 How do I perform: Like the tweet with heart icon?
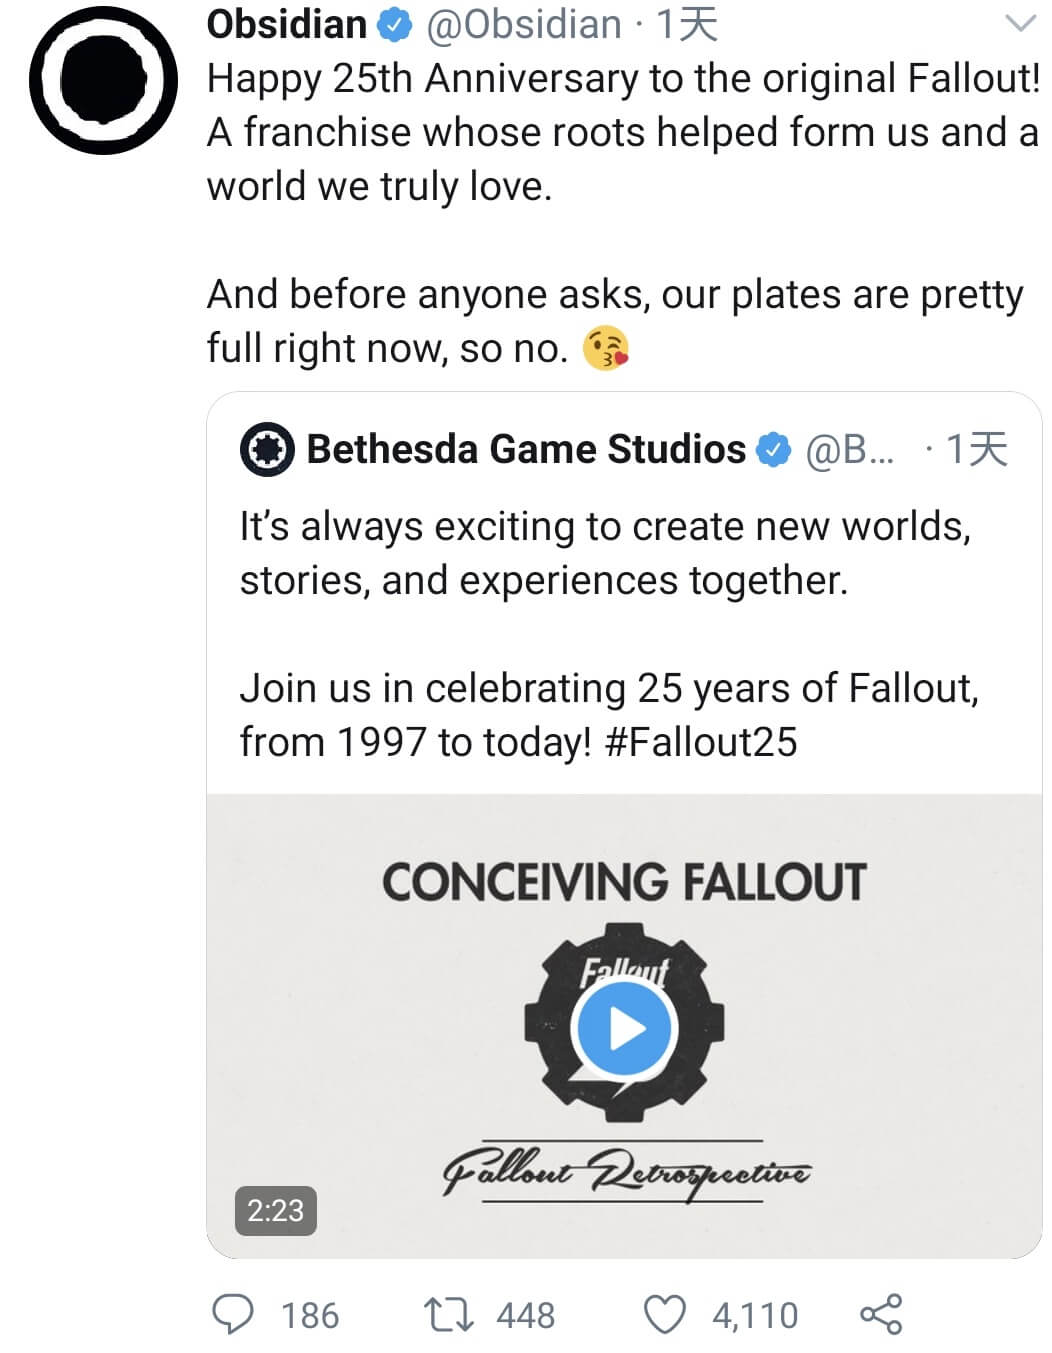pyautogui.click(x=664, y=1315)
